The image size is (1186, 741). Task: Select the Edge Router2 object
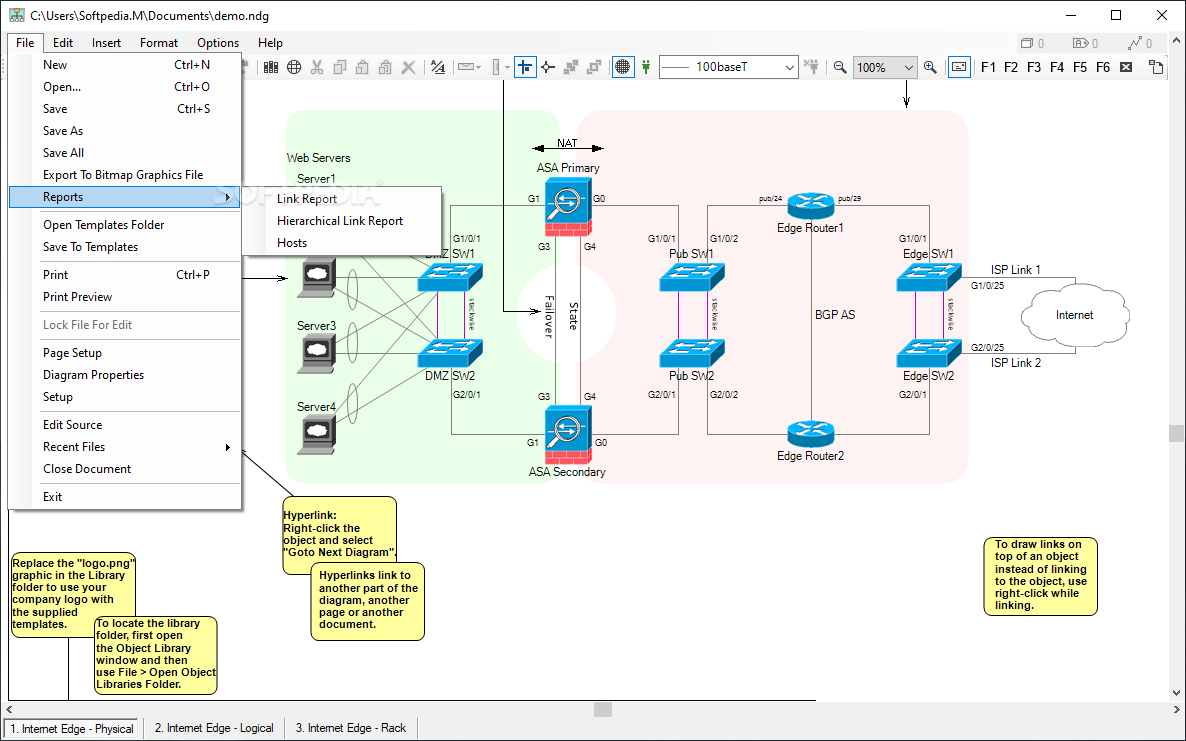pyautogui.click(x=810, y=434)
